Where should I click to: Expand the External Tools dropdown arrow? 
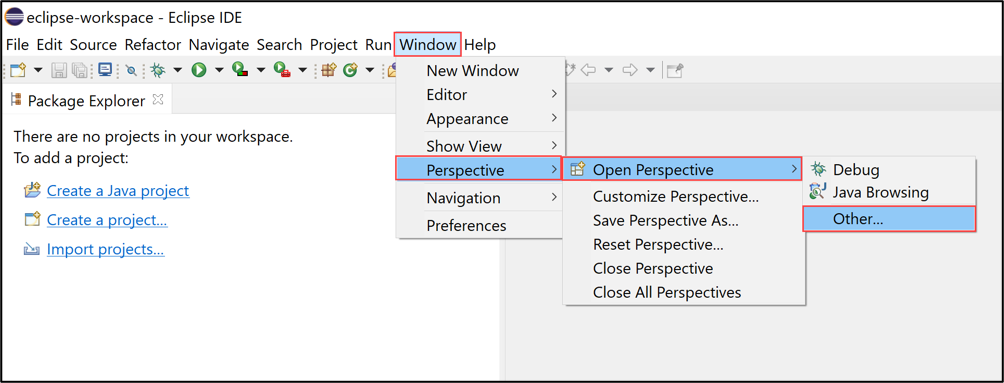click(x=302, y=70)
